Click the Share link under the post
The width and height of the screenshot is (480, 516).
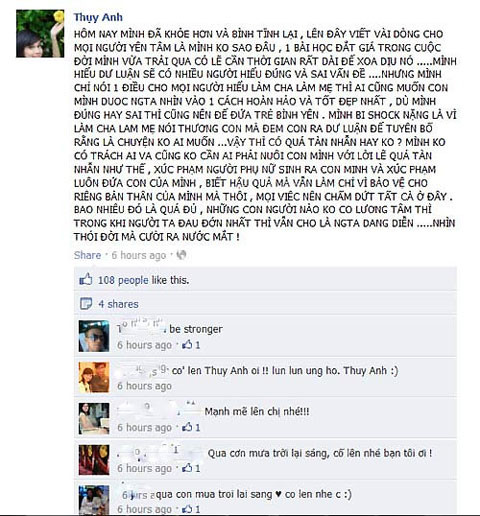[x=87, y=255]
